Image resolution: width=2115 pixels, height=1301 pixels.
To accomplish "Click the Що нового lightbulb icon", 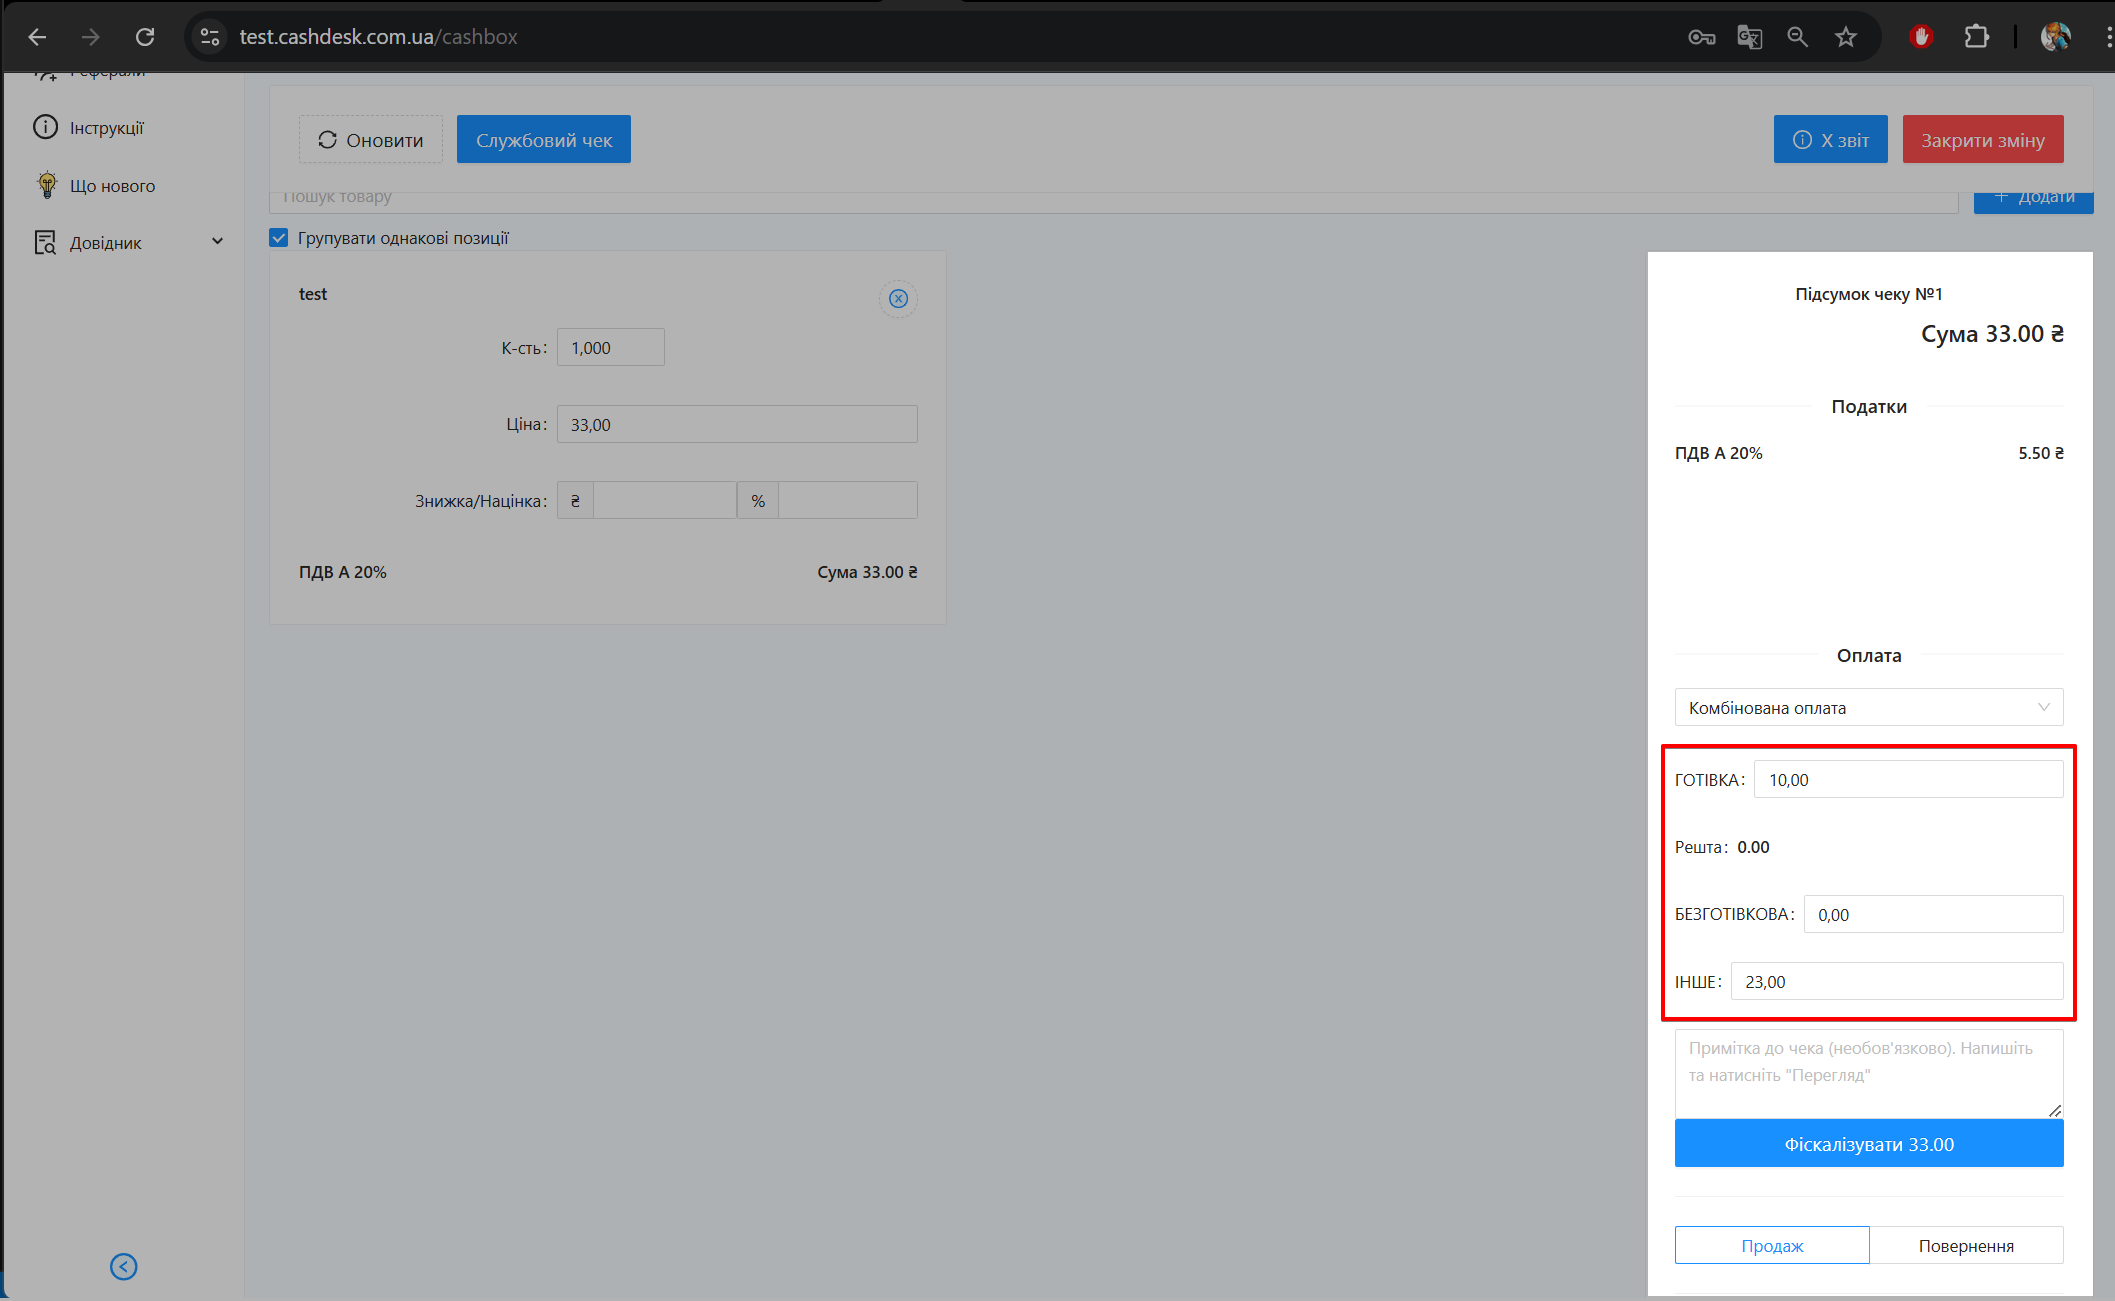I will click(47, 185).
